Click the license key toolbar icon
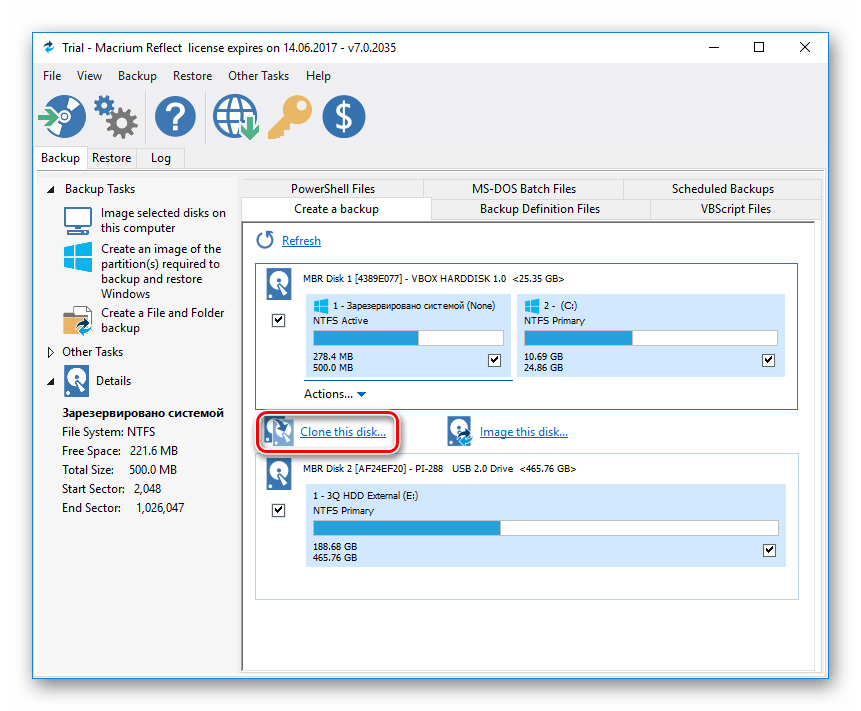The height and width of the screenshot is (711, 861). click(x=292, y=117)
